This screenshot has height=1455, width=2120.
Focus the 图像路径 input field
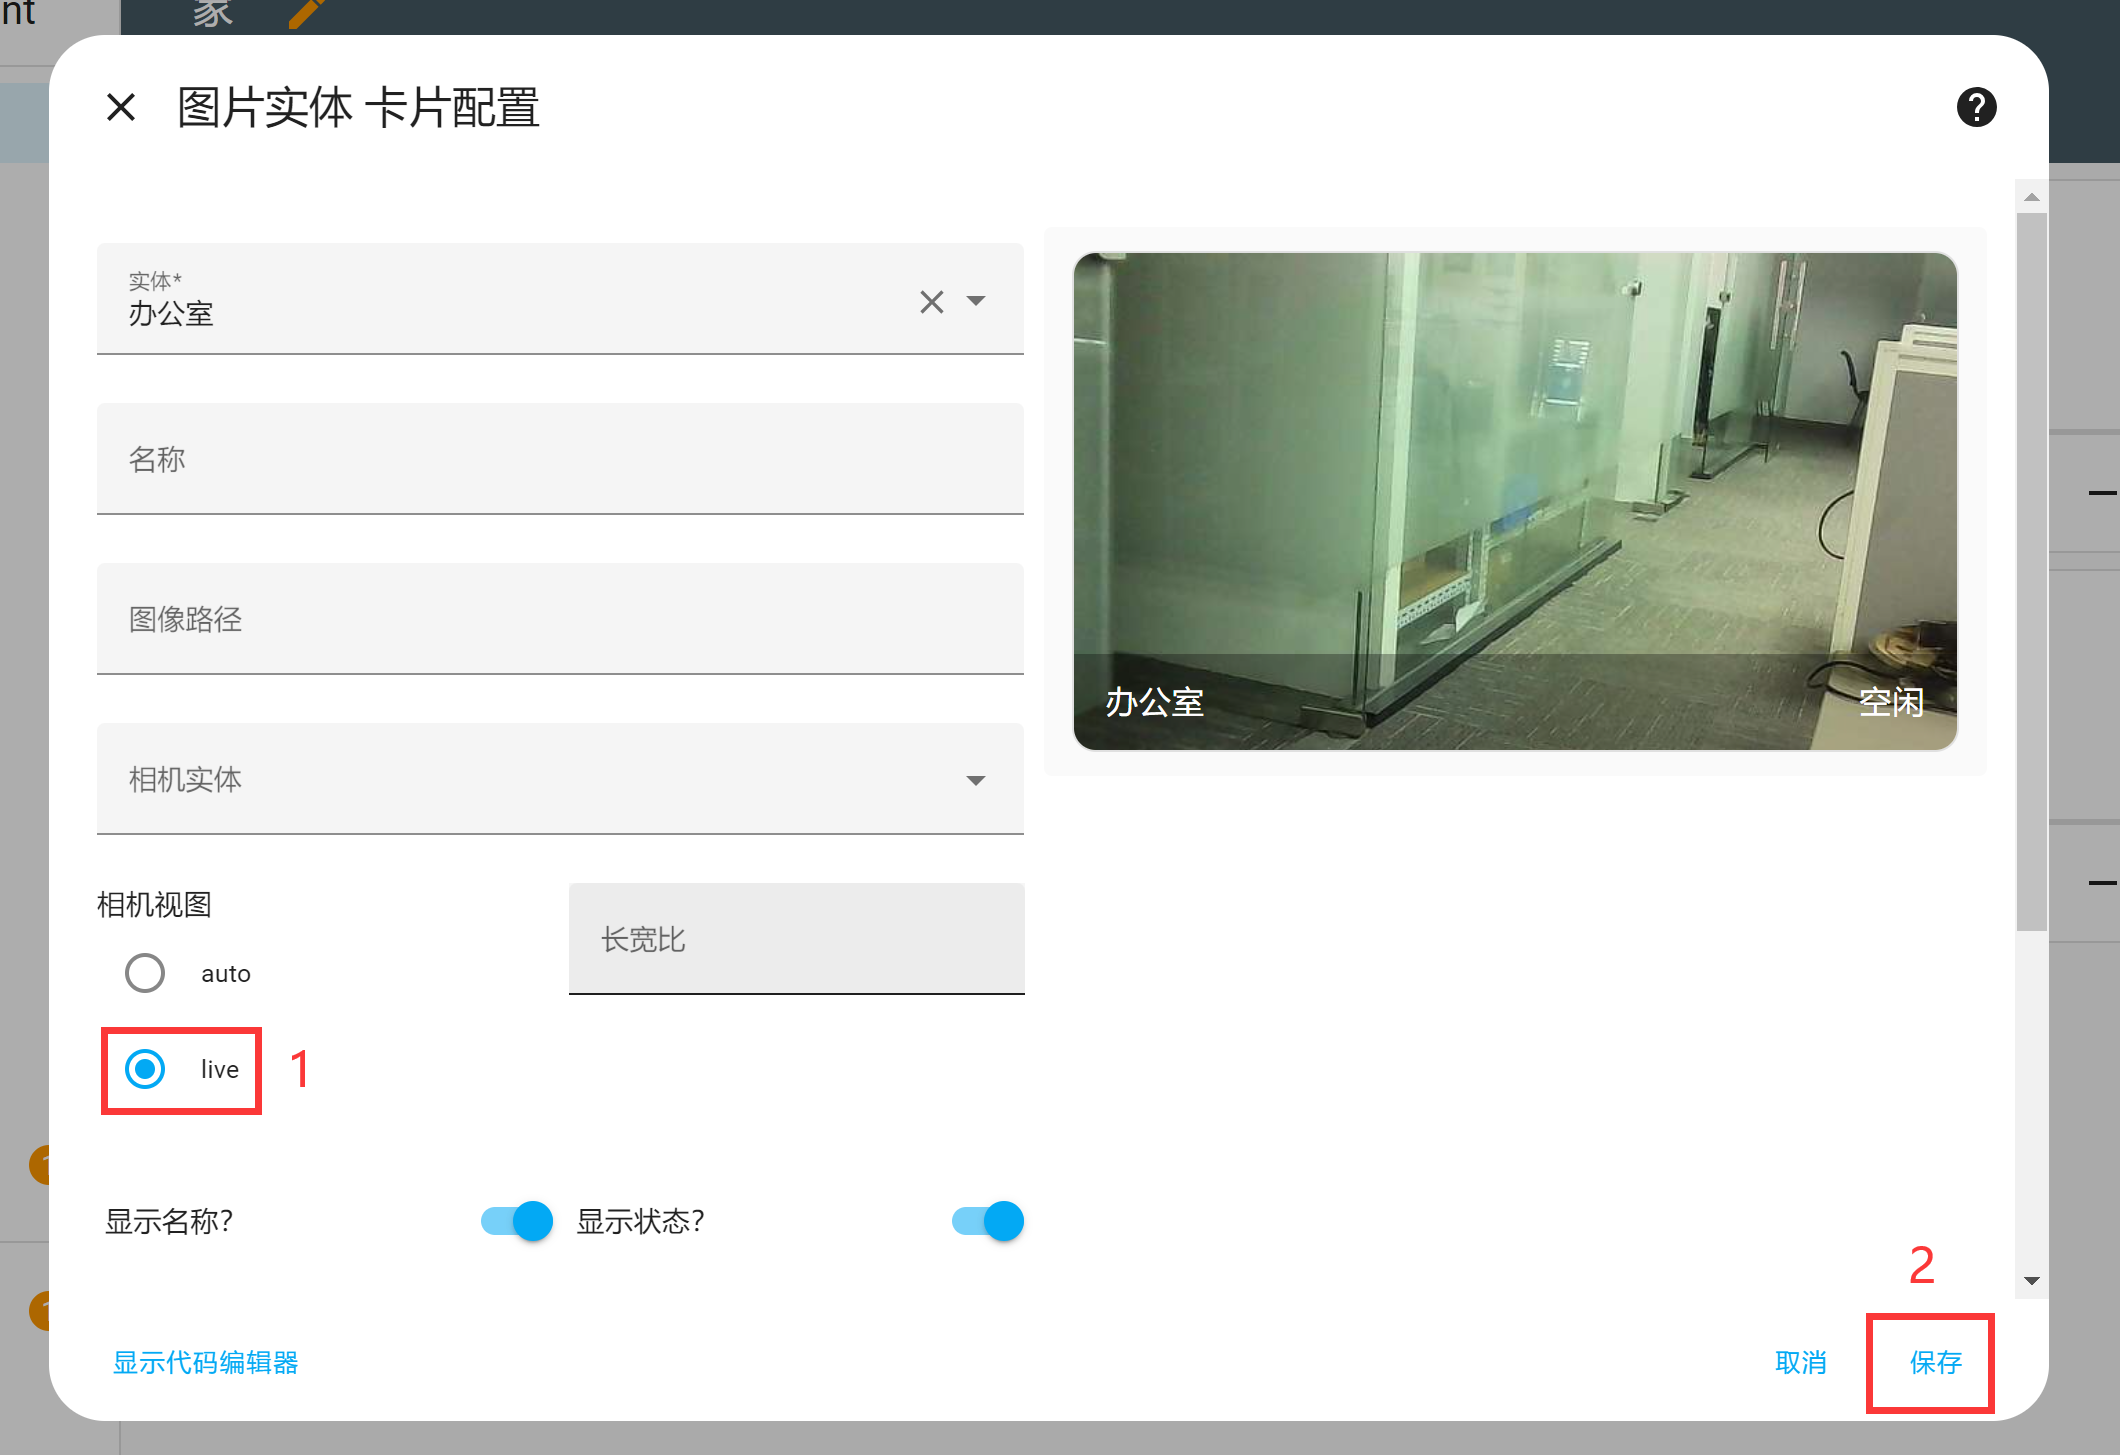[560, 619]
